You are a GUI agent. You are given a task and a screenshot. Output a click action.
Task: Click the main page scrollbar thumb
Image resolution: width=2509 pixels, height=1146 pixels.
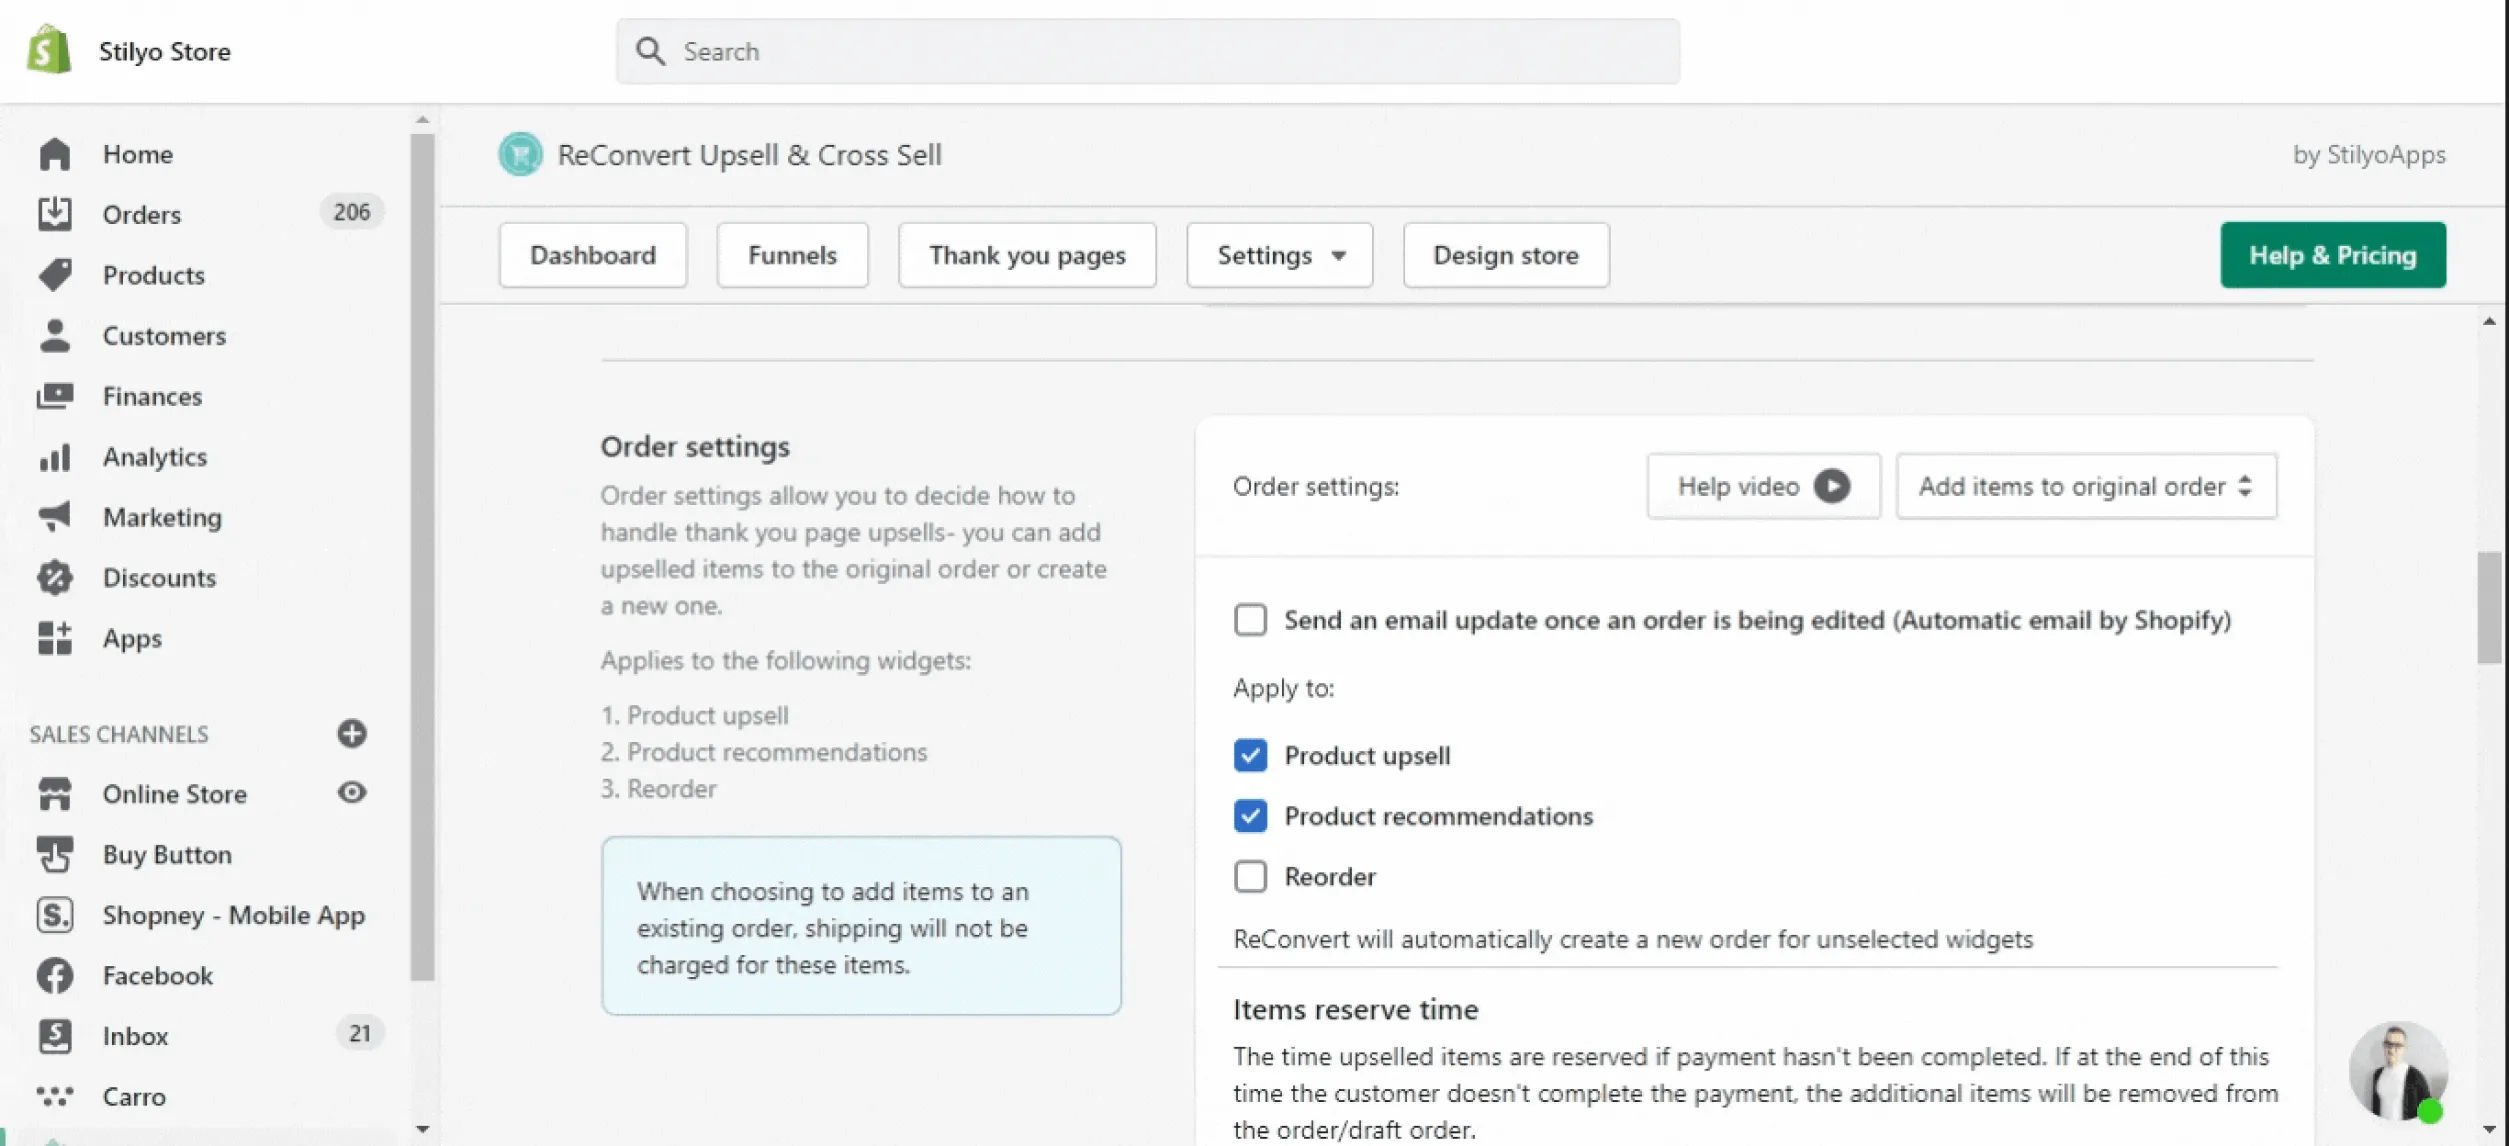coord(2489,607)
